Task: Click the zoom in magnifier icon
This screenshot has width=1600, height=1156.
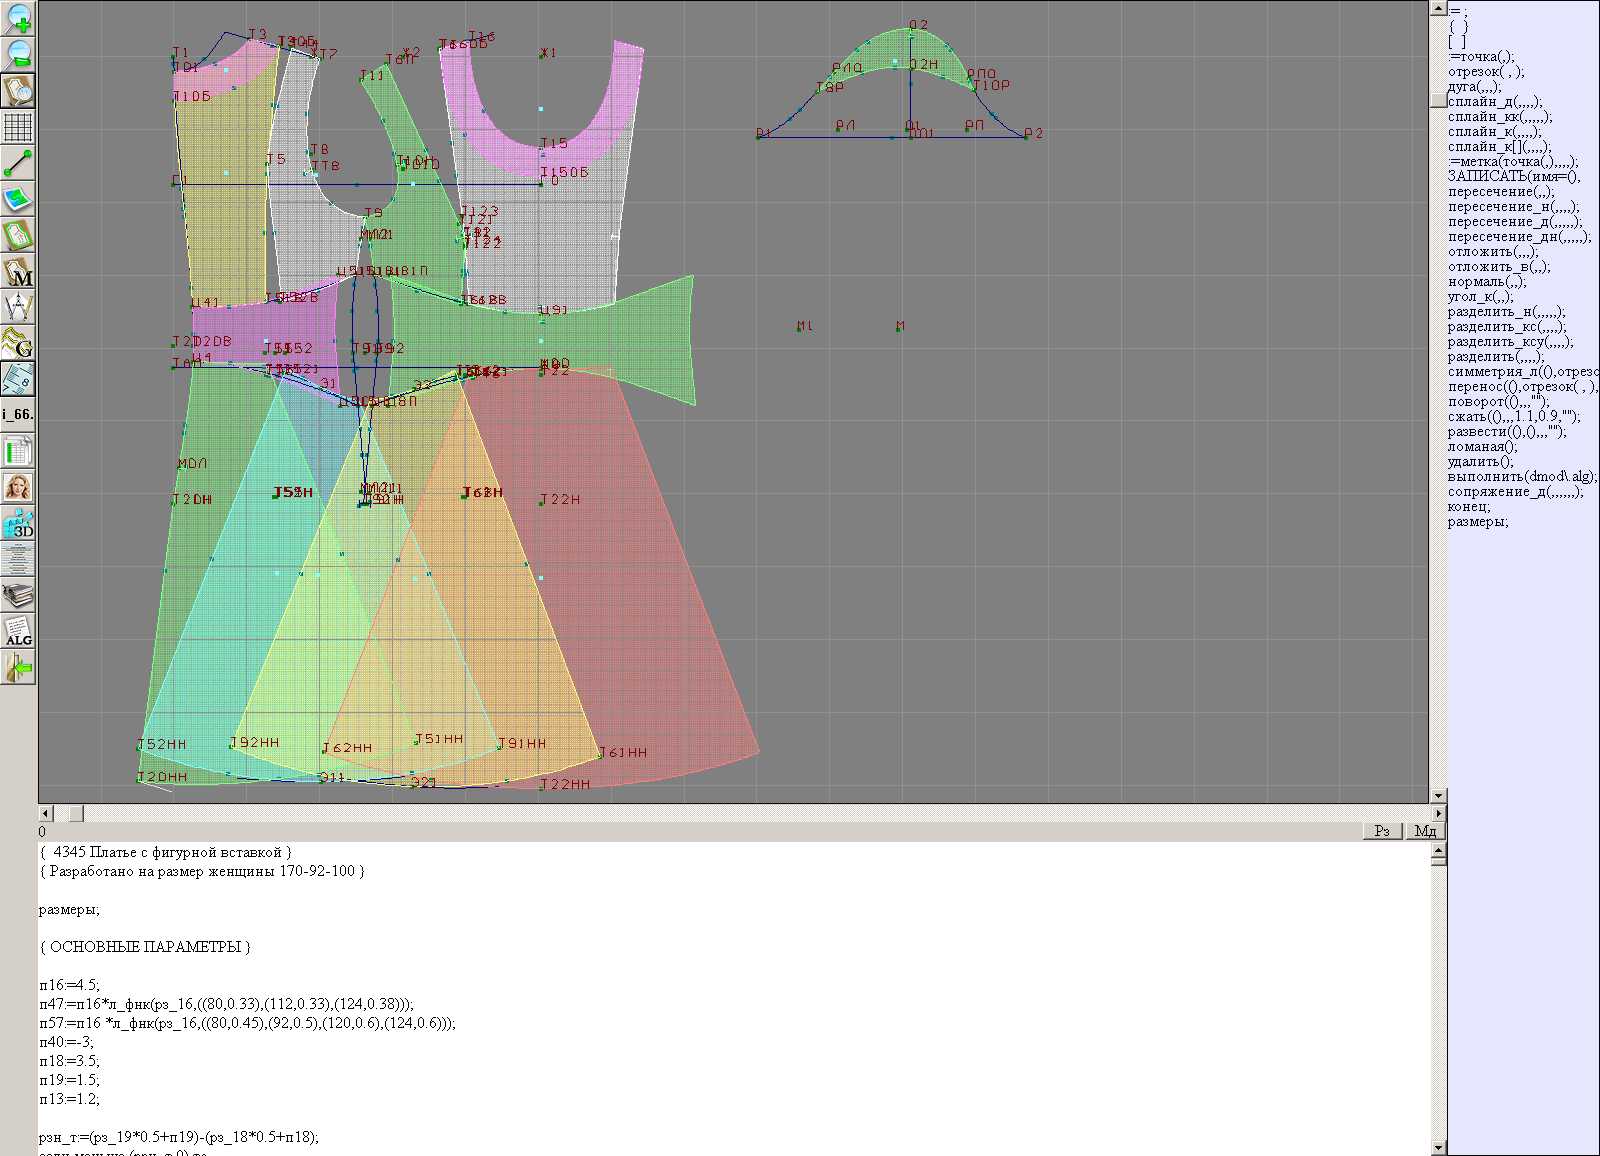Action: 18,18
